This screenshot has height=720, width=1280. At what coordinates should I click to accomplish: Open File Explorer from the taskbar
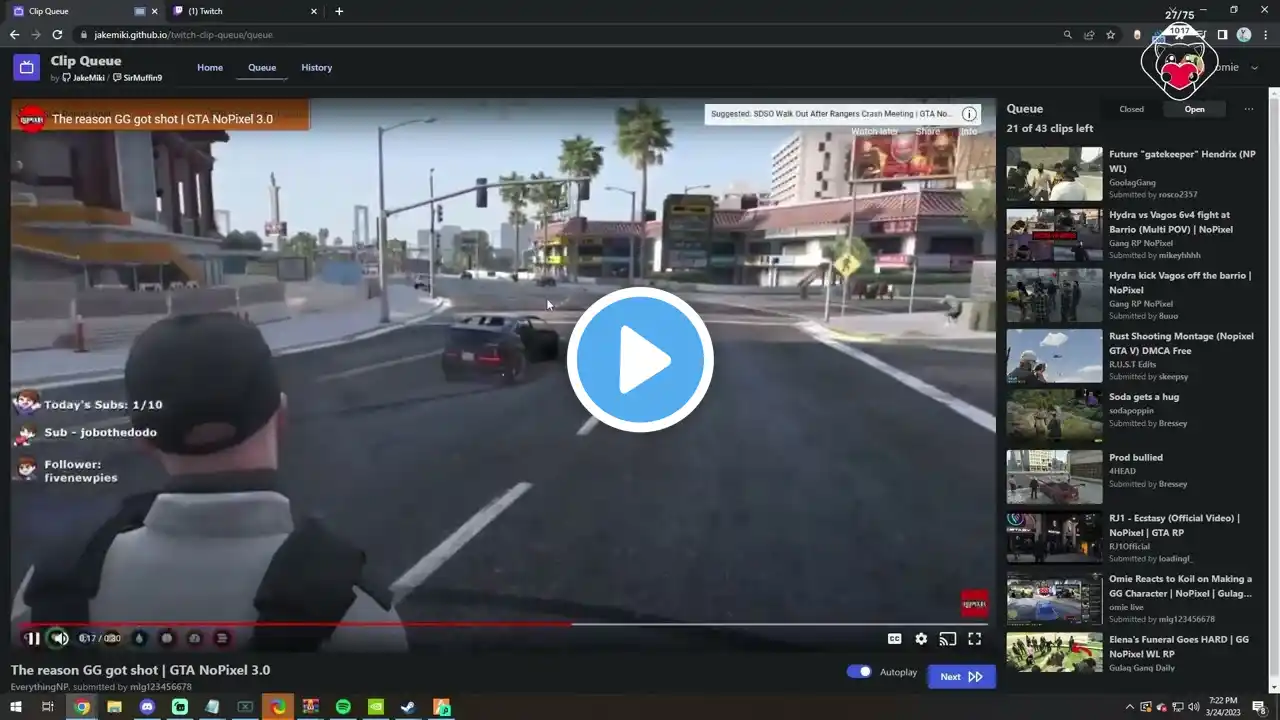(115, 707)
